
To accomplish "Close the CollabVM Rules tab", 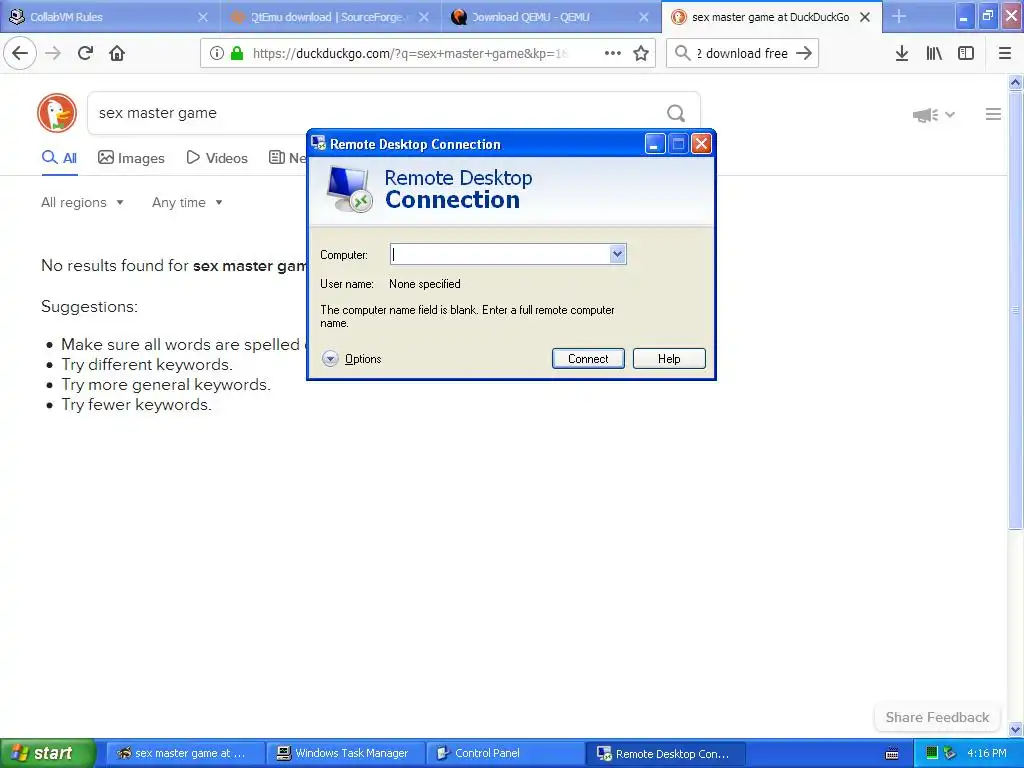I will (x=203, y=17).
